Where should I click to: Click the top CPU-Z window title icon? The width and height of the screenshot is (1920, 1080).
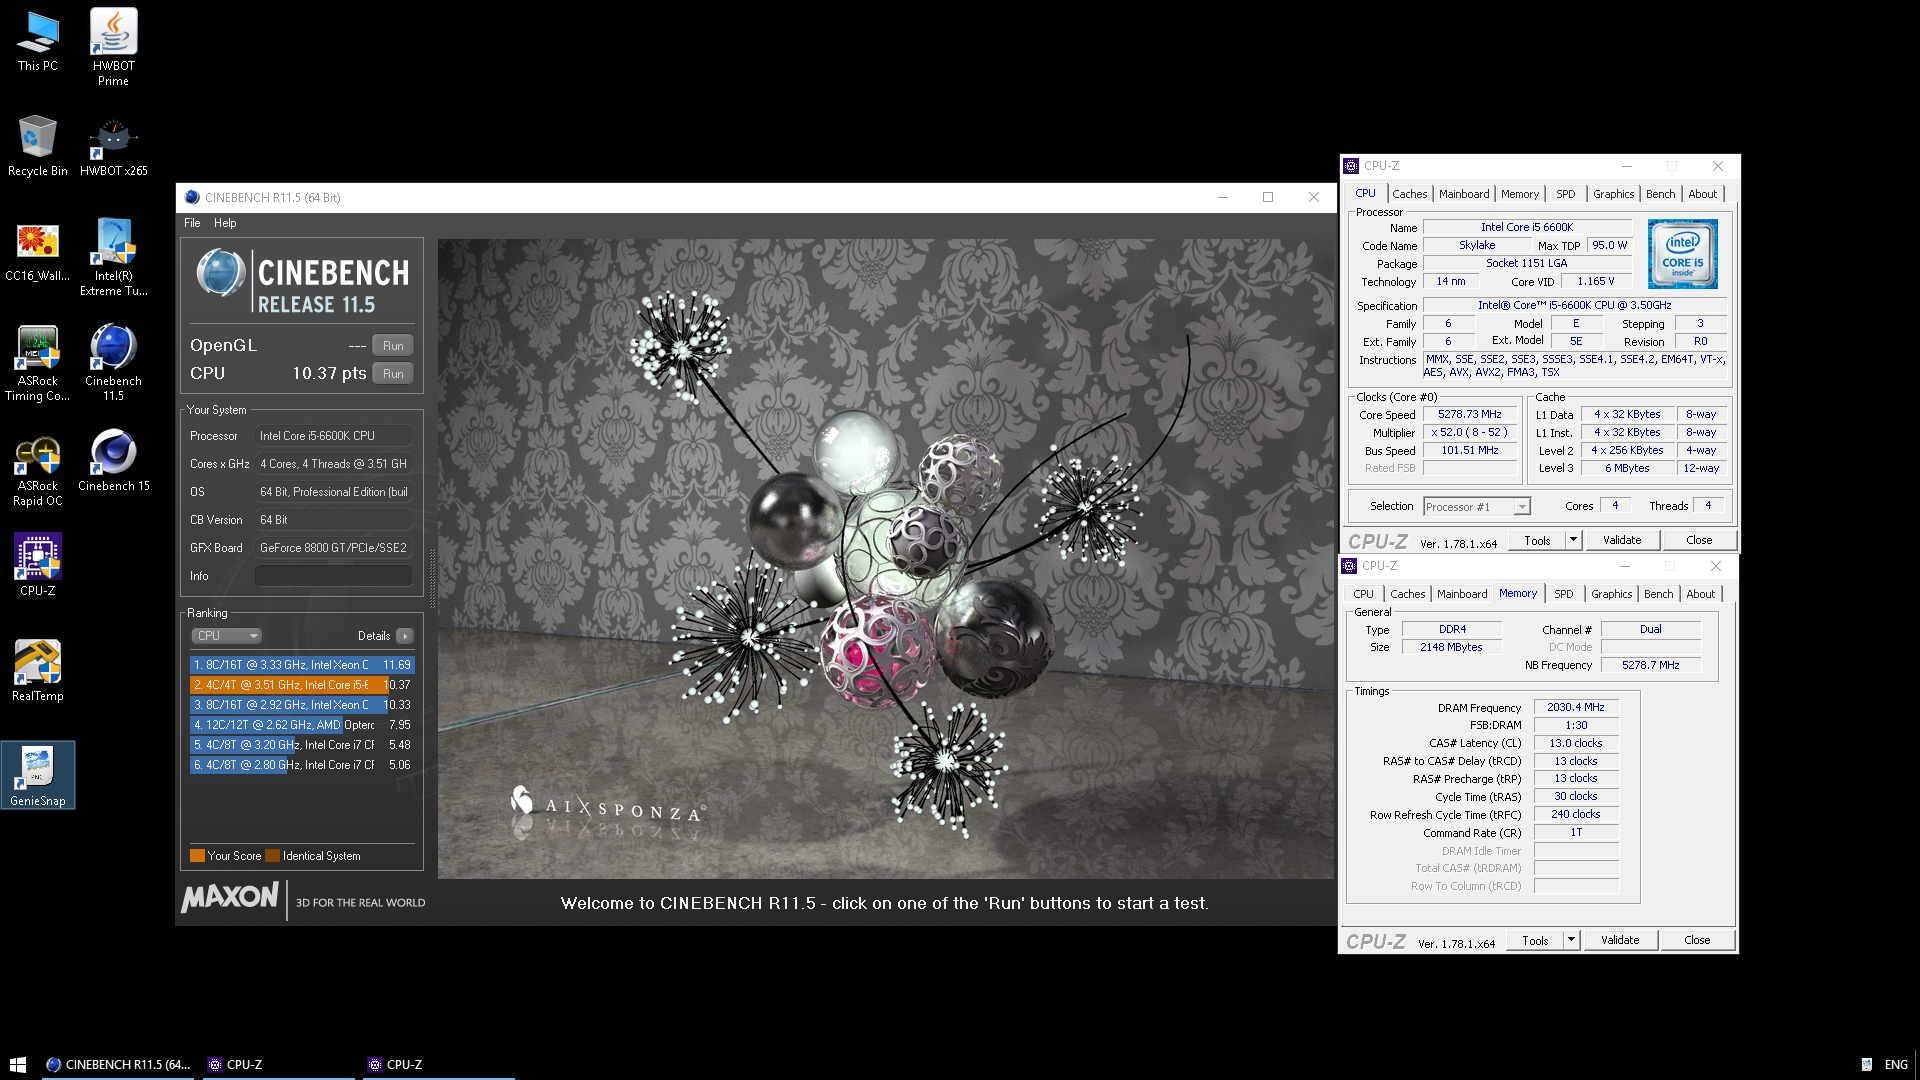tap(1351, 166)
